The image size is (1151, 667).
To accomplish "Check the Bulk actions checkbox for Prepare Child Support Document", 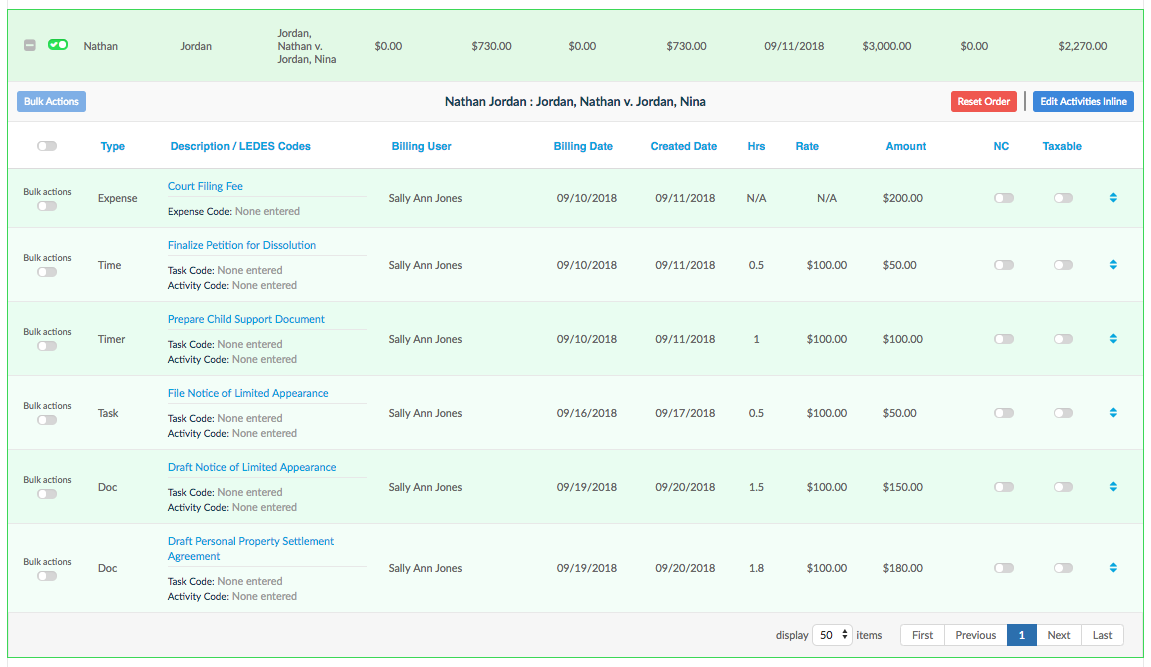I will pyautogui.click(x=47, y=343).
